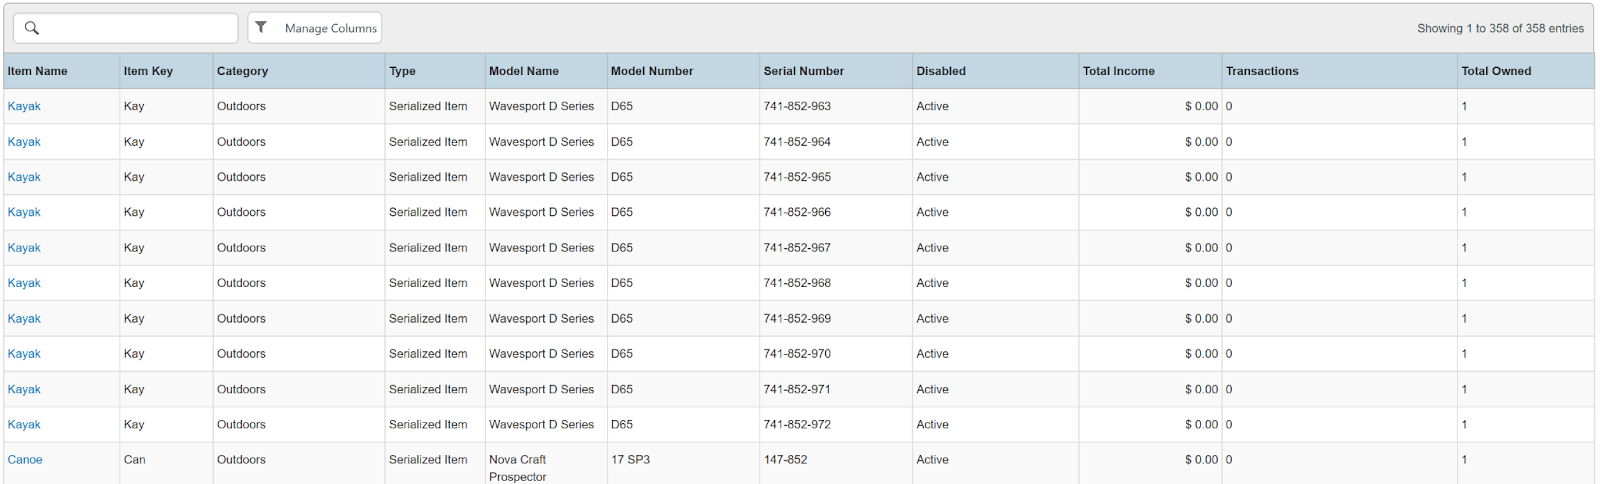This screenshot has height=484, width=1600.
Task: Select the serial number 741-852-970 cell
Action: coord(796,354)
